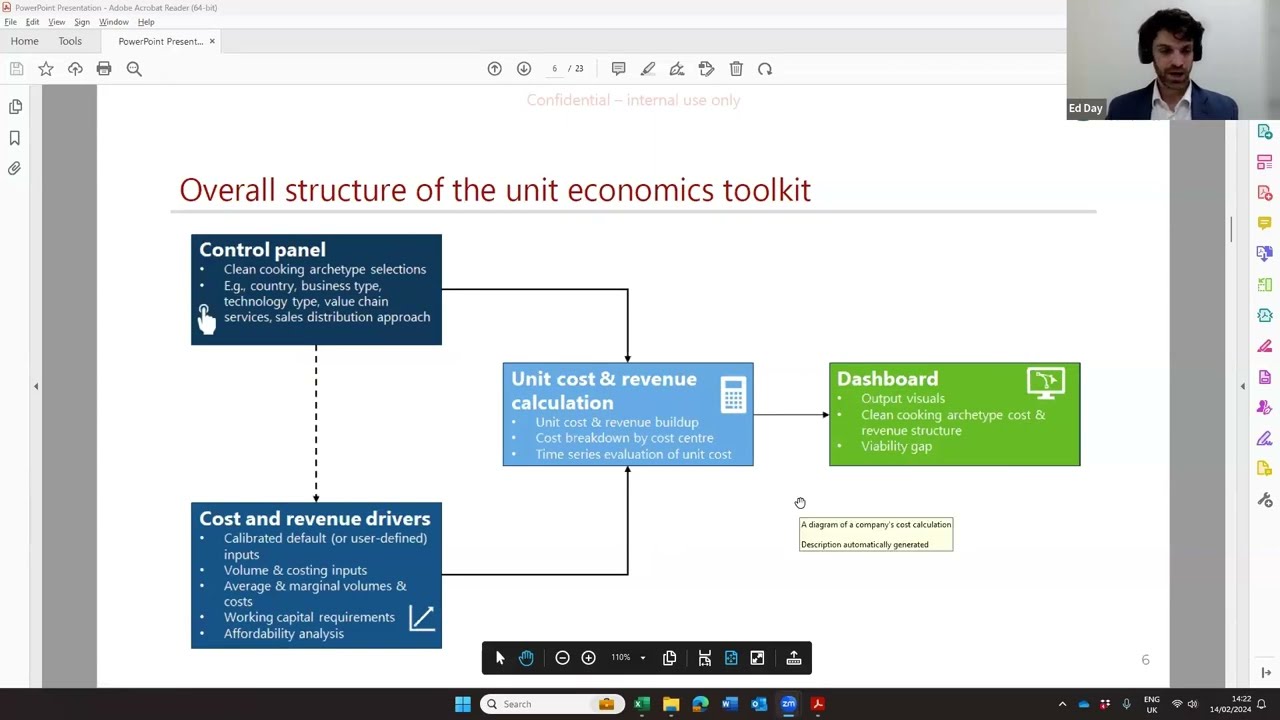Viewport: 1280px width, 720px height.
Task: Open Word from the taskbar
Action: 729,704
